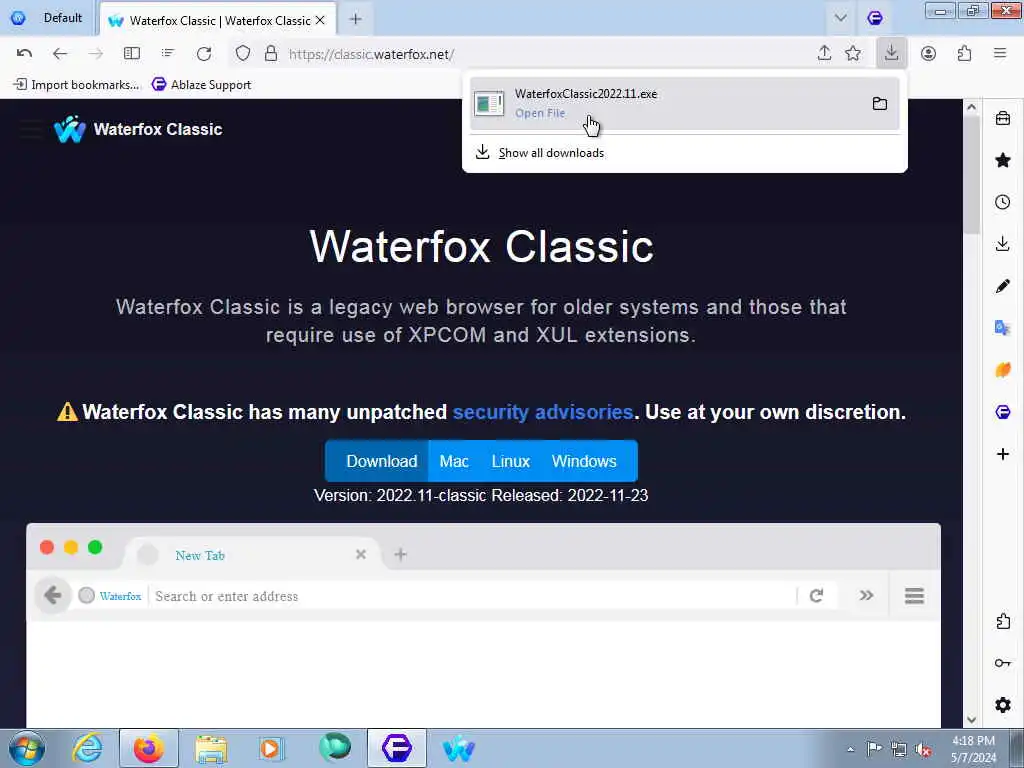Open a new tab with plus button

[x=355, y=20]
